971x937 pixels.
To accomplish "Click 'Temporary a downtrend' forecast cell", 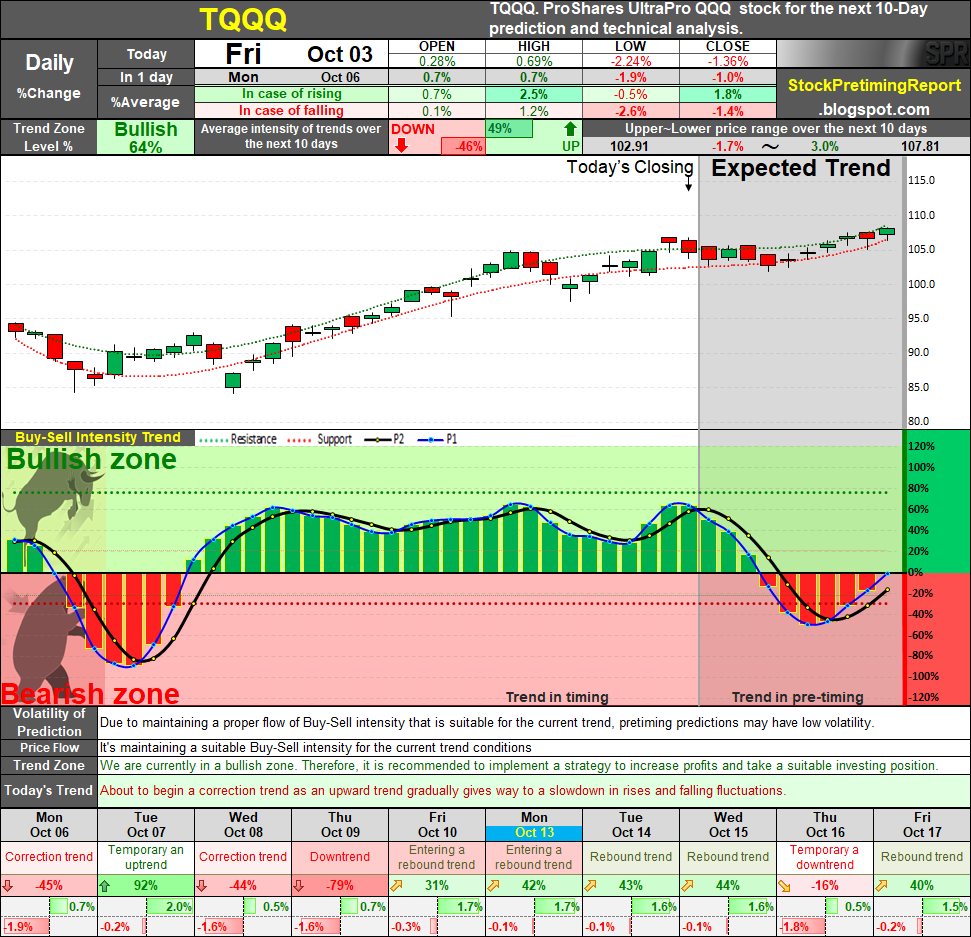I will (825, 857).
